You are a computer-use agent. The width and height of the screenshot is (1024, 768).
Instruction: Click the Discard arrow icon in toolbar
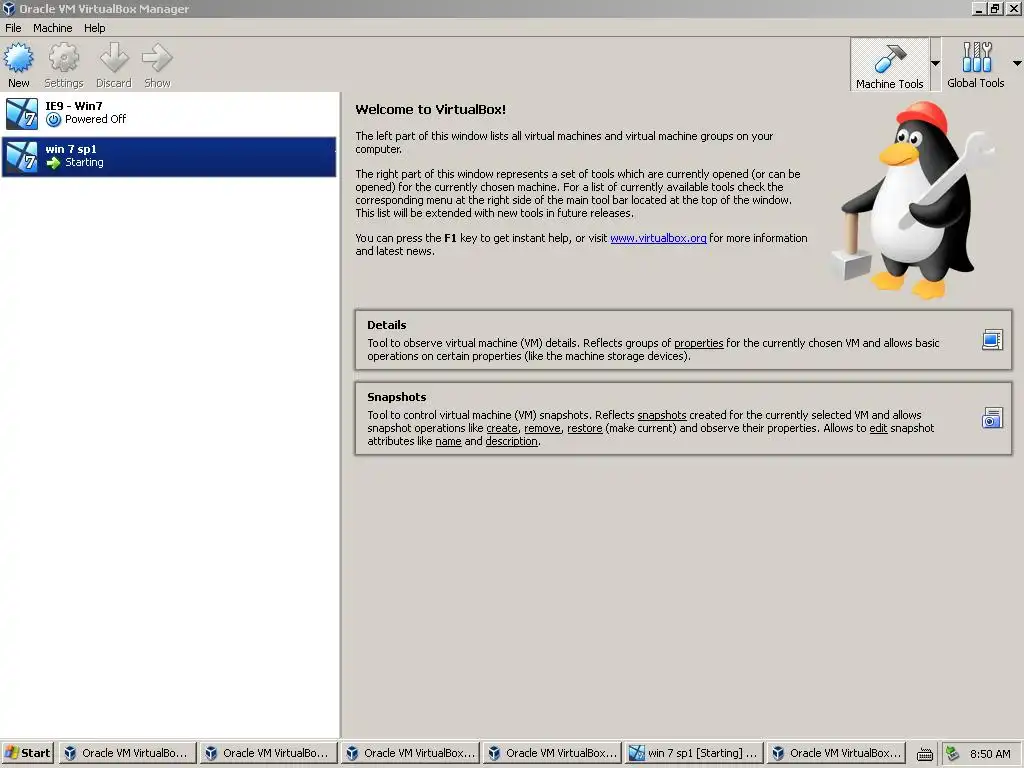(x=114, y=58)
